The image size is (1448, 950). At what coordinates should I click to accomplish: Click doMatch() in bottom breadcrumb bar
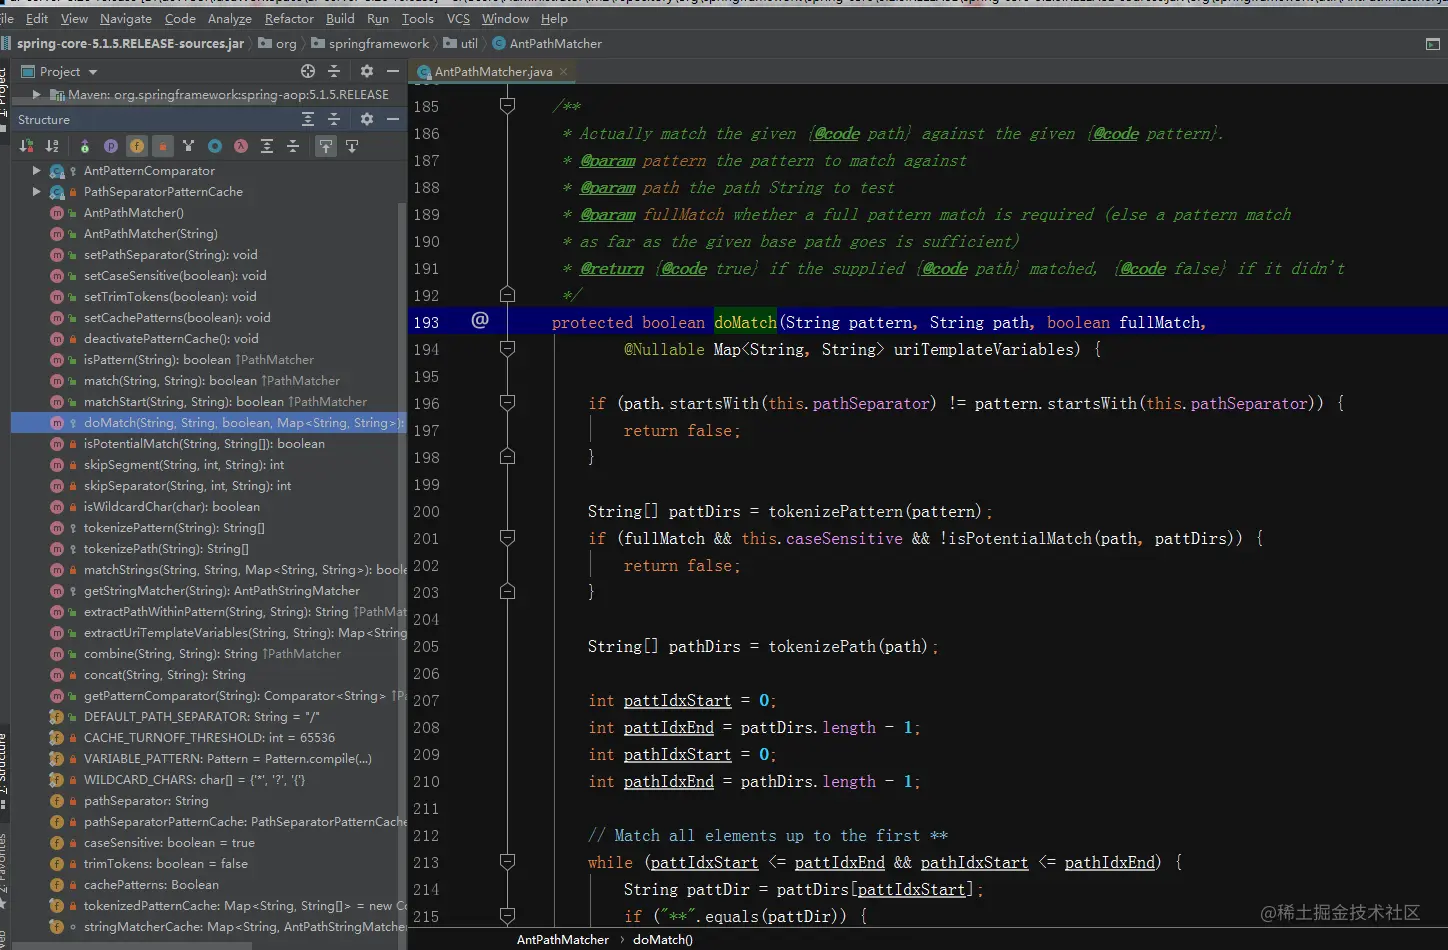coord(662,940)
